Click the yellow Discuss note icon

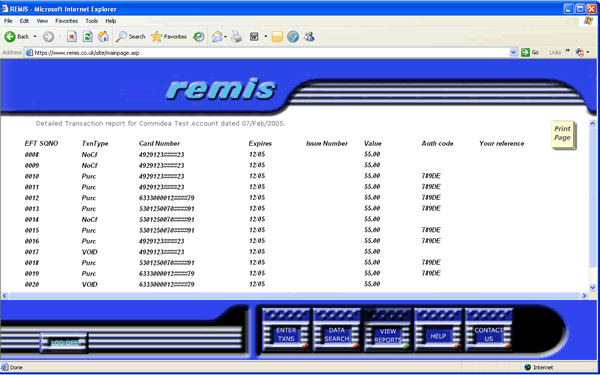[x=277, y=37]
